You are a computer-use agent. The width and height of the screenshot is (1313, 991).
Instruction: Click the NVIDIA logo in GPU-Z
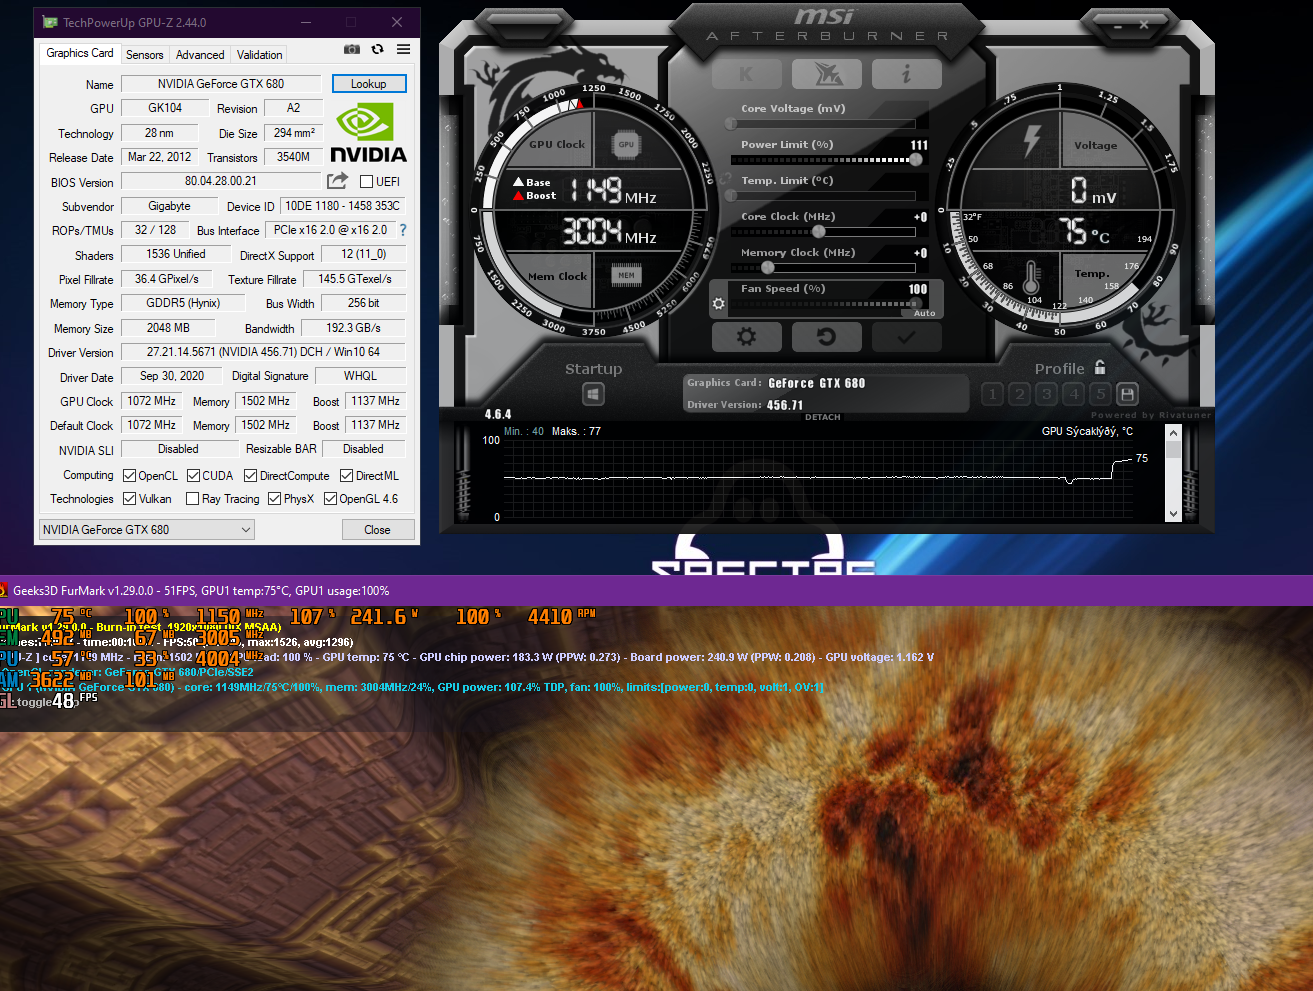pos(368,132)
